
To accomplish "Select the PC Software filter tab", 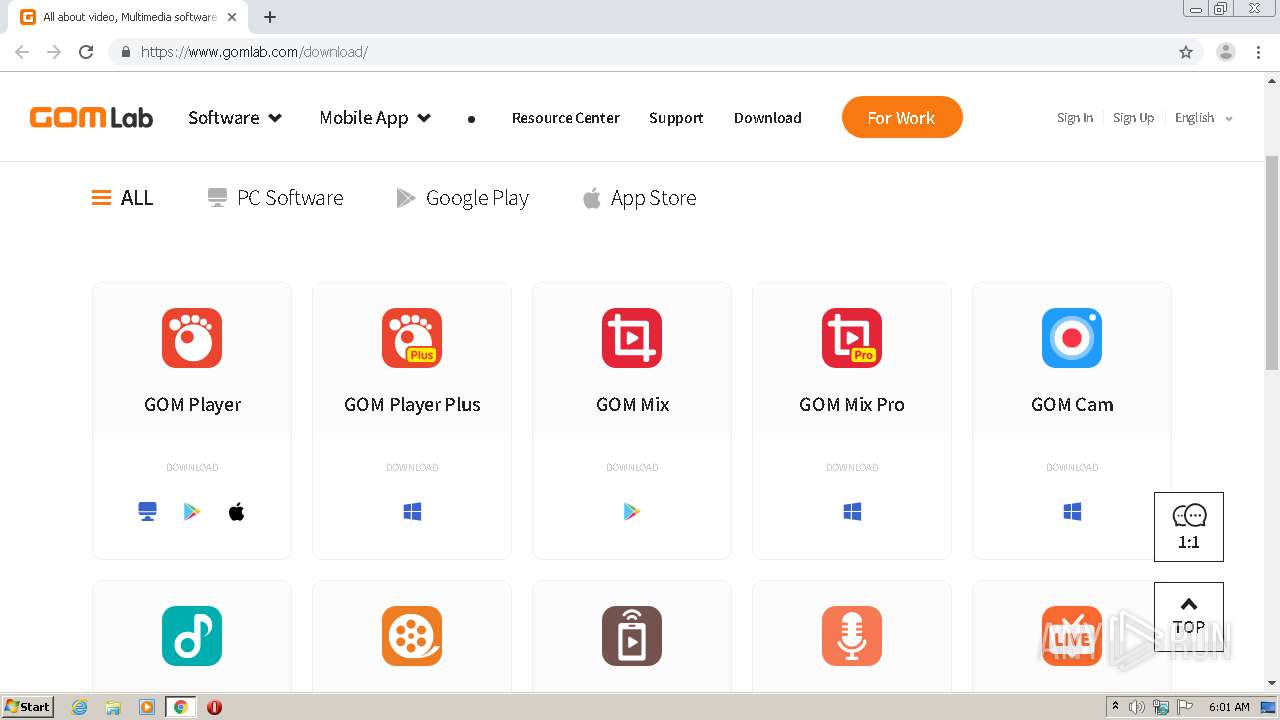I will tap(275, 198).
